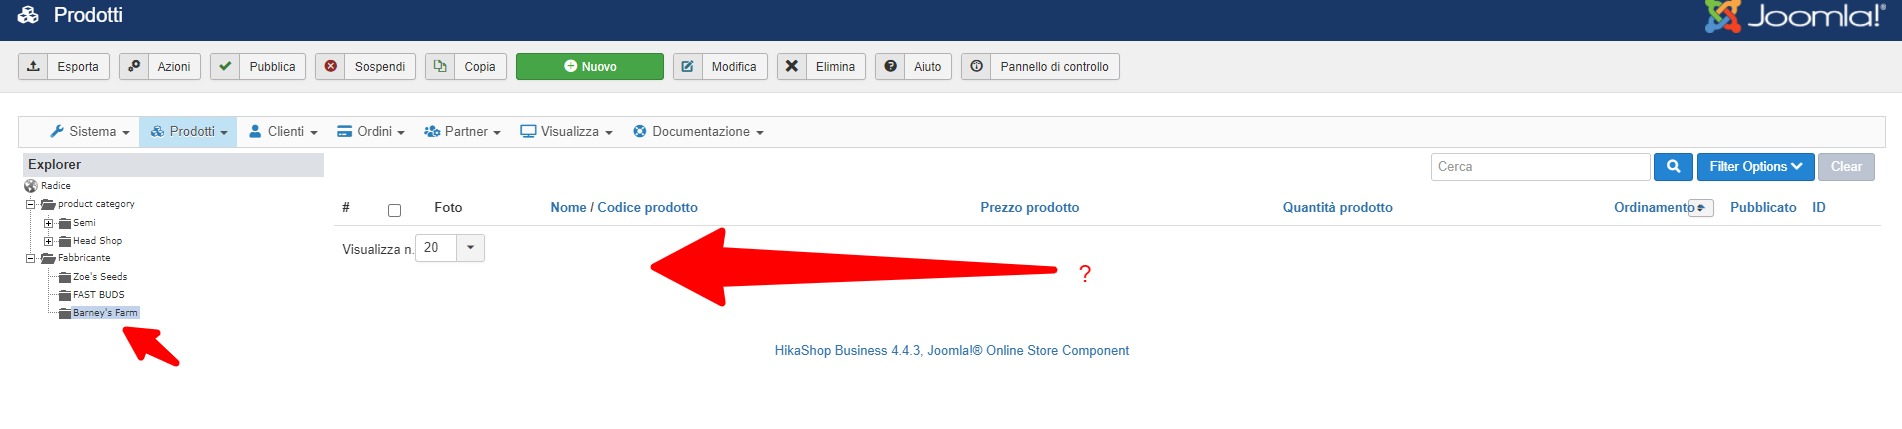Image resolution: width=1902 pixels, height=429 pixels.
Task: Open the Clienti menu
Action: (283, 132)
